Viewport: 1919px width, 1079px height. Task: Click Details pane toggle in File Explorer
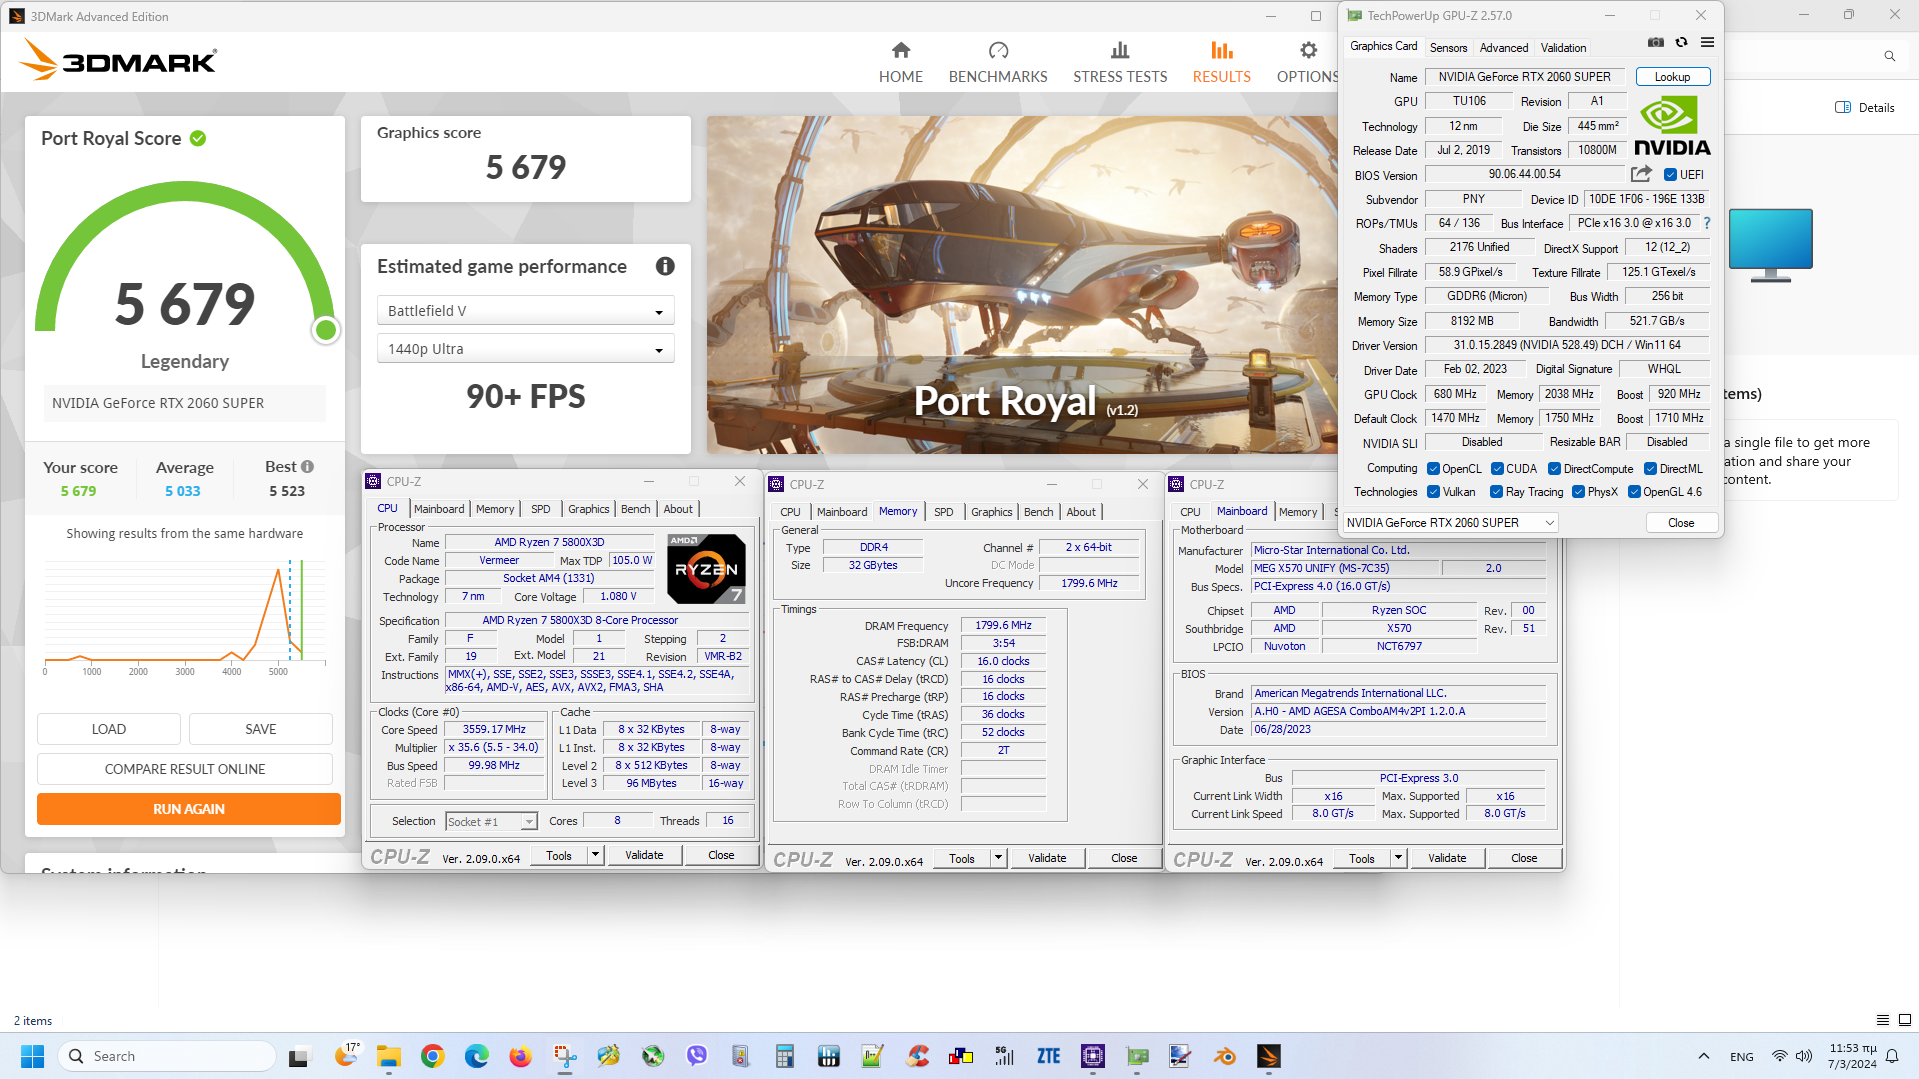click(1865, 108)
